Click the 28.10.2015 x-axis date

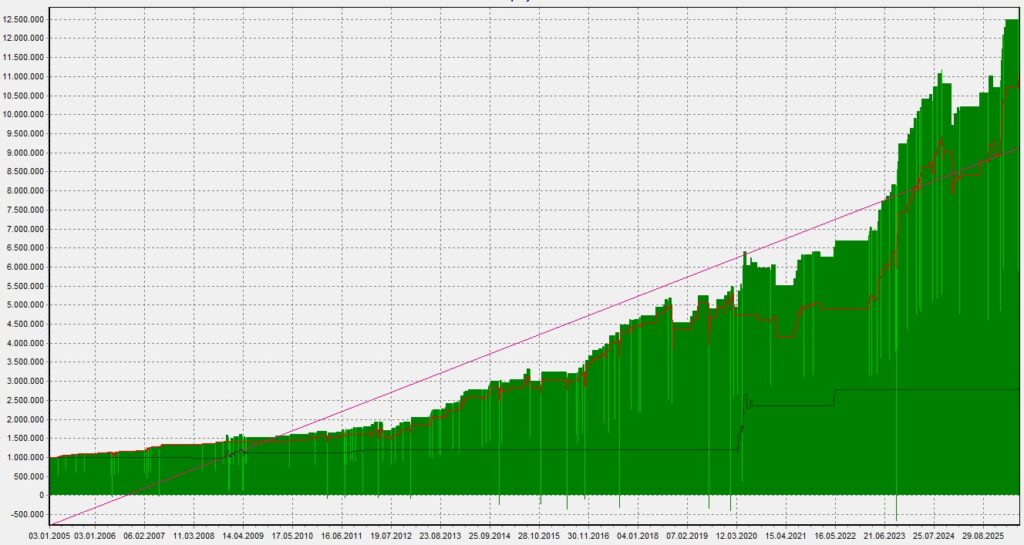(539, 536)
